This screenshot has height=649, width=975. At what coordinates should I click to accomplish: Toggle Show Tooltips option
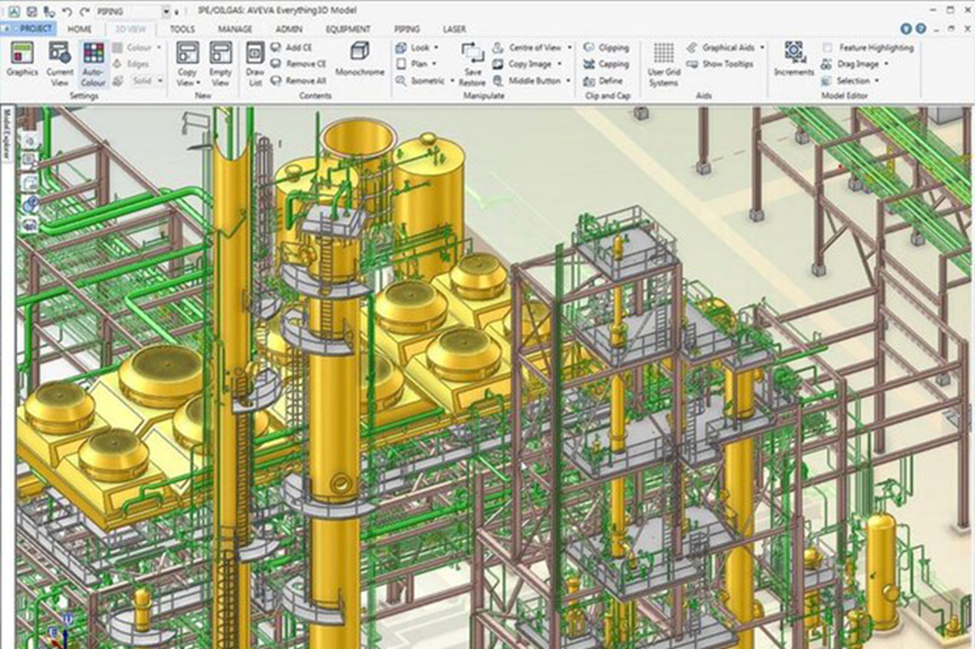[720, 64]
